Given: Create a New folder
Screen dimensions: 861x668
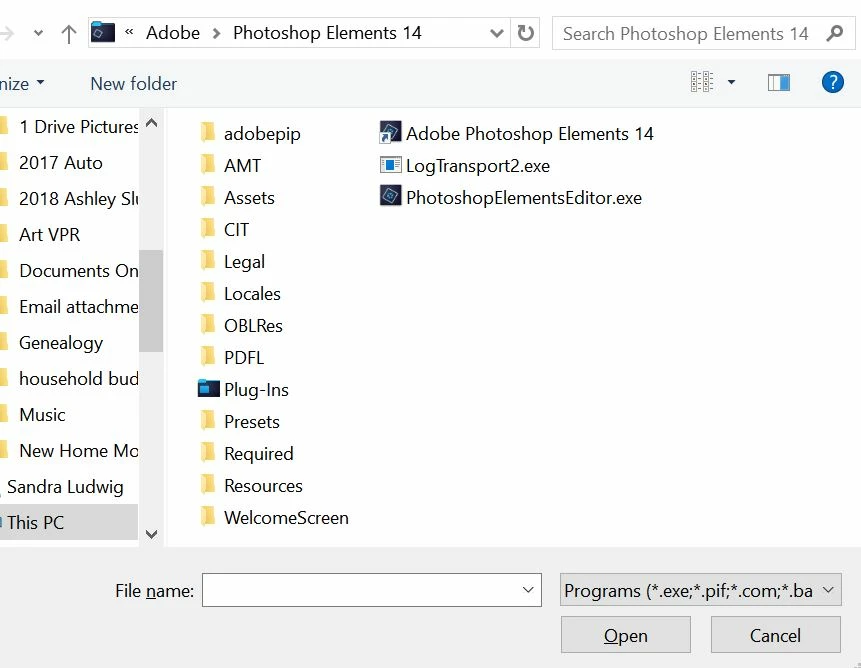Looking at the screenshot, I should 133,83.
